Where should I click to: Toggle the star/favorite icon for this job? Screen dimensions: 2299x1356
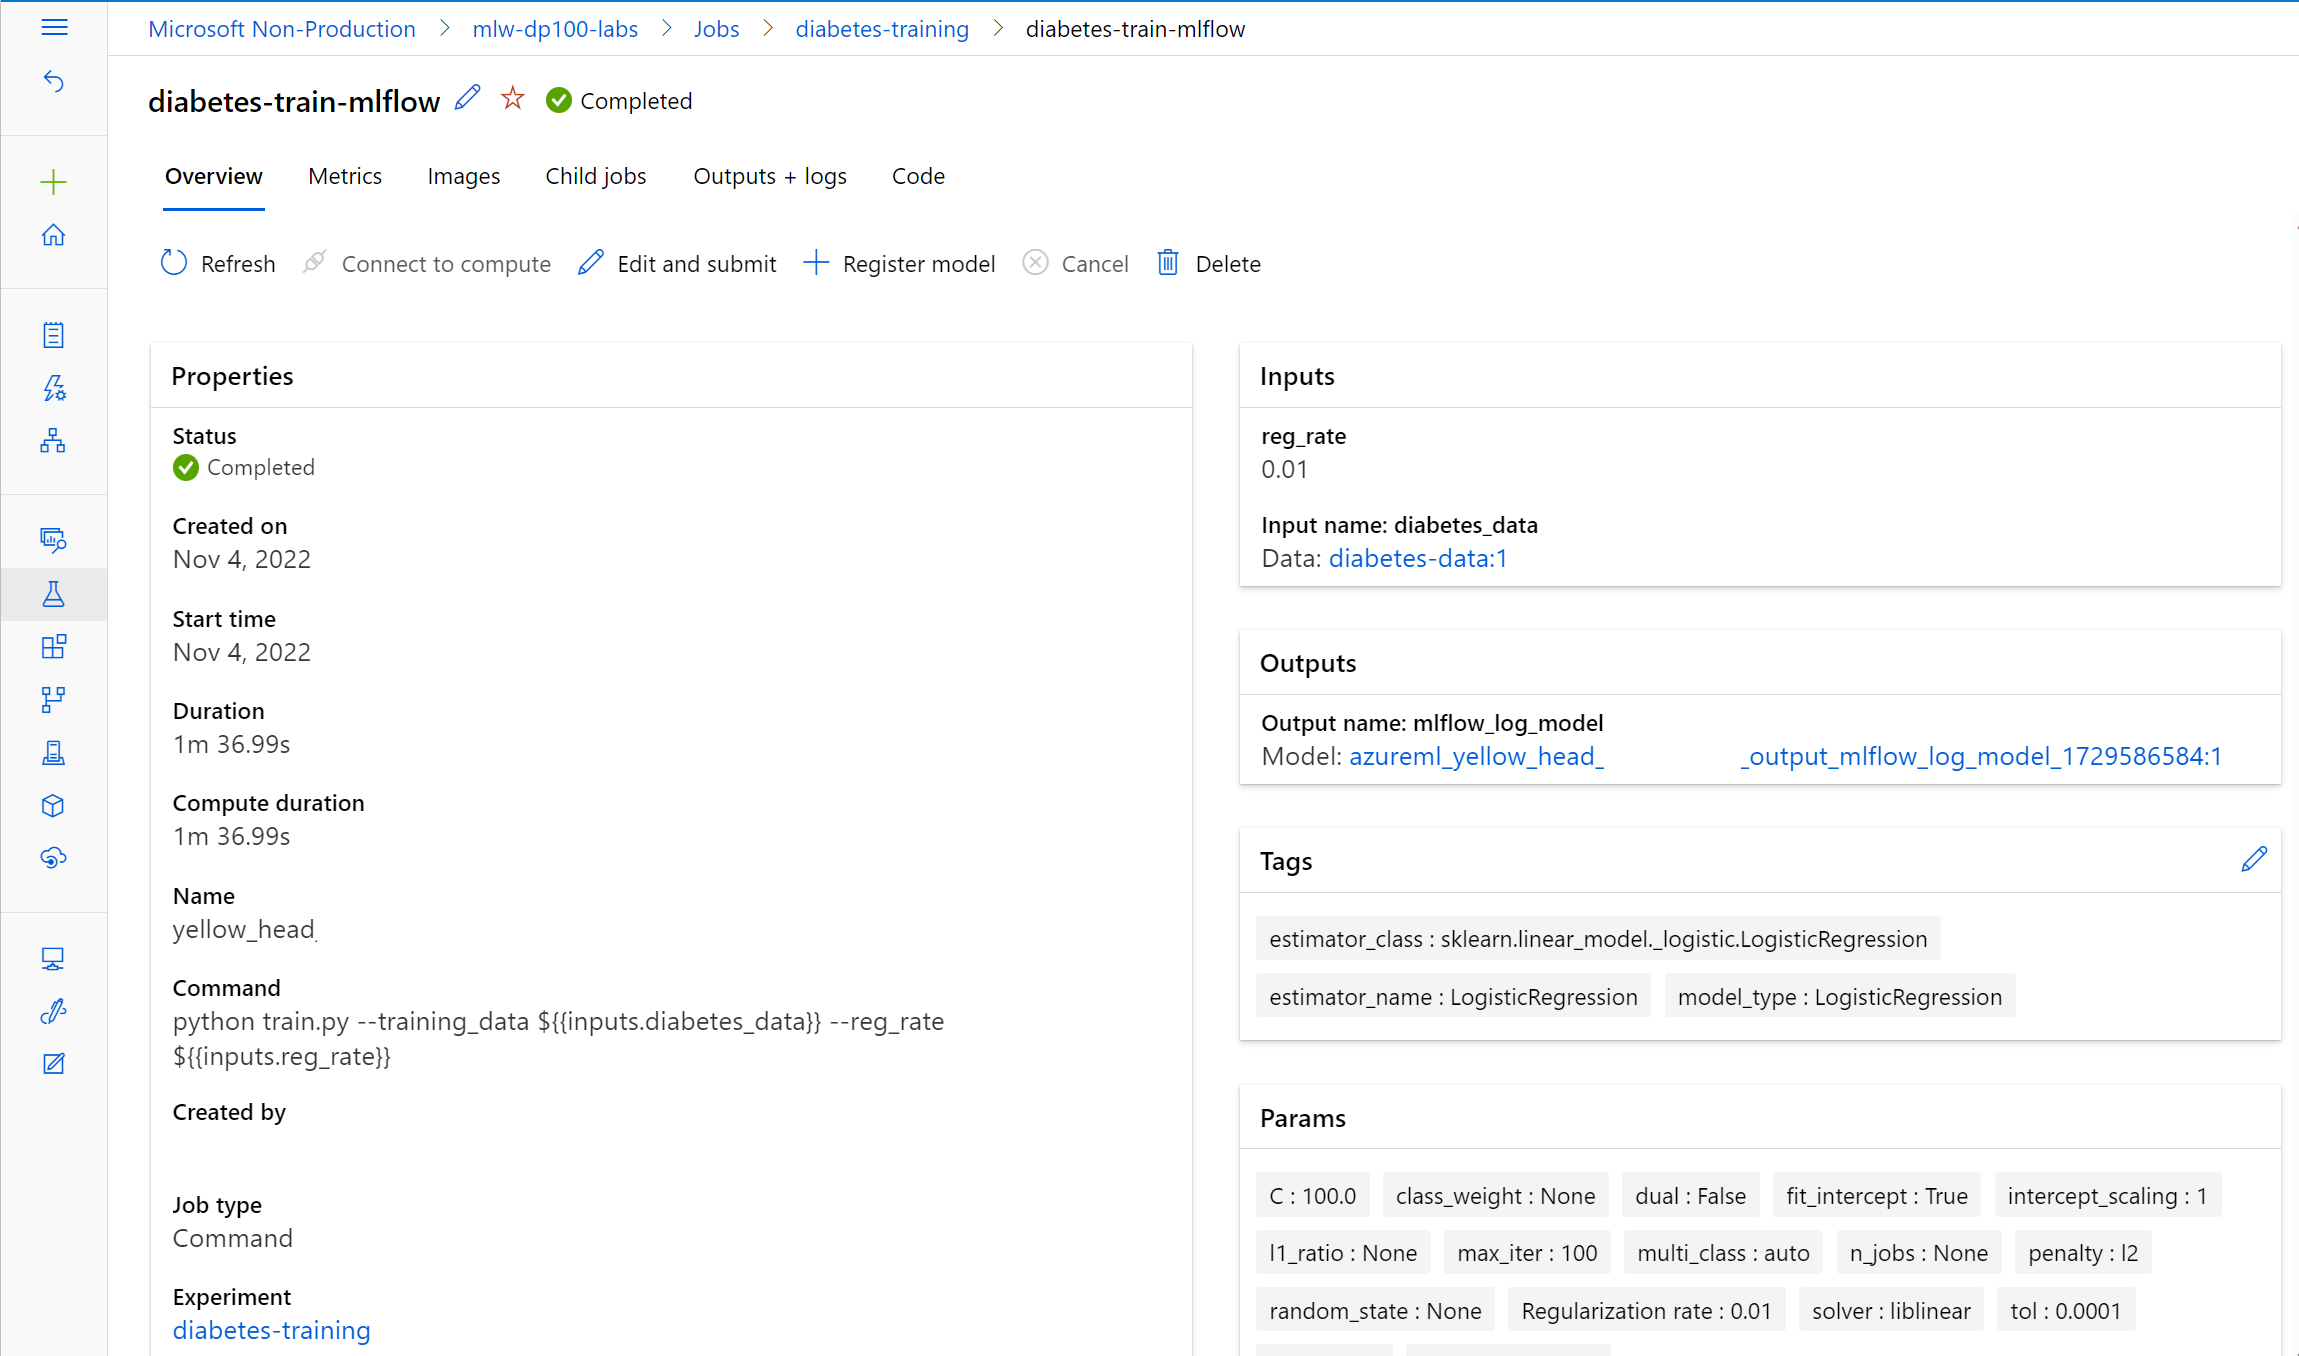513,98
